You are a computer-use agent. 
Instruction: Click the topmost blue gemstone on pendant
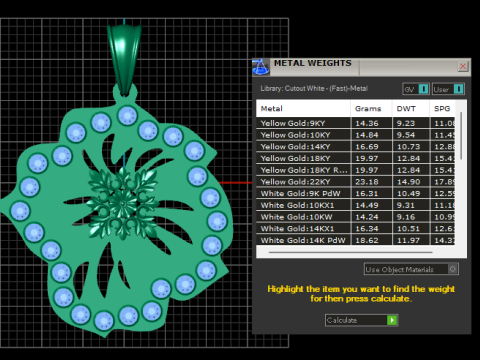(127, 116)
